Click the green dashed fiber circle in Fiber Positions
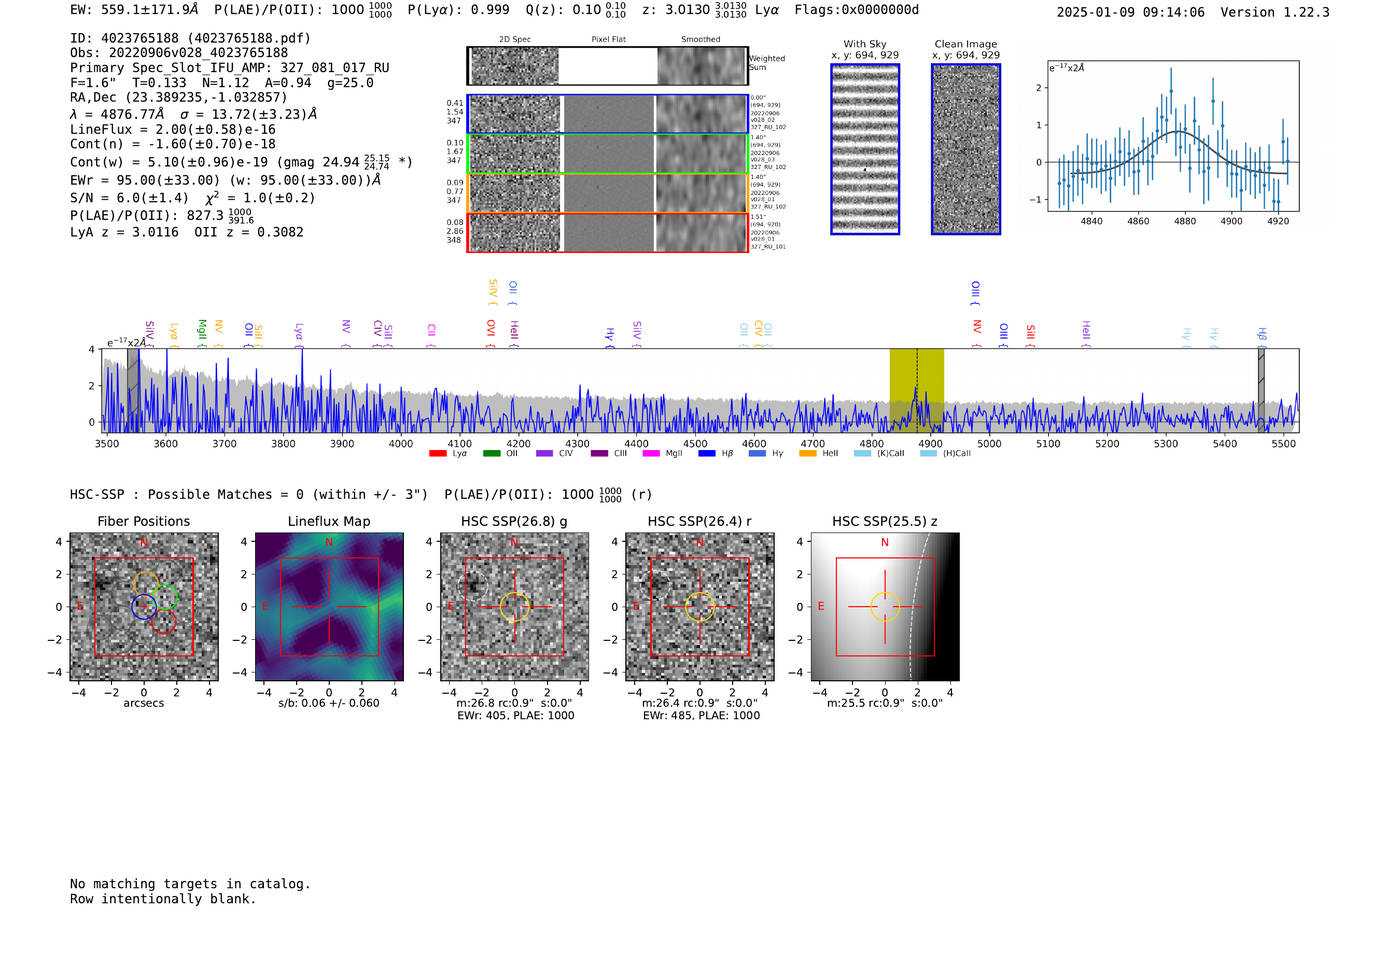Screen dimensions: 1400x953 pyautogui.click(x=166, y=597)
